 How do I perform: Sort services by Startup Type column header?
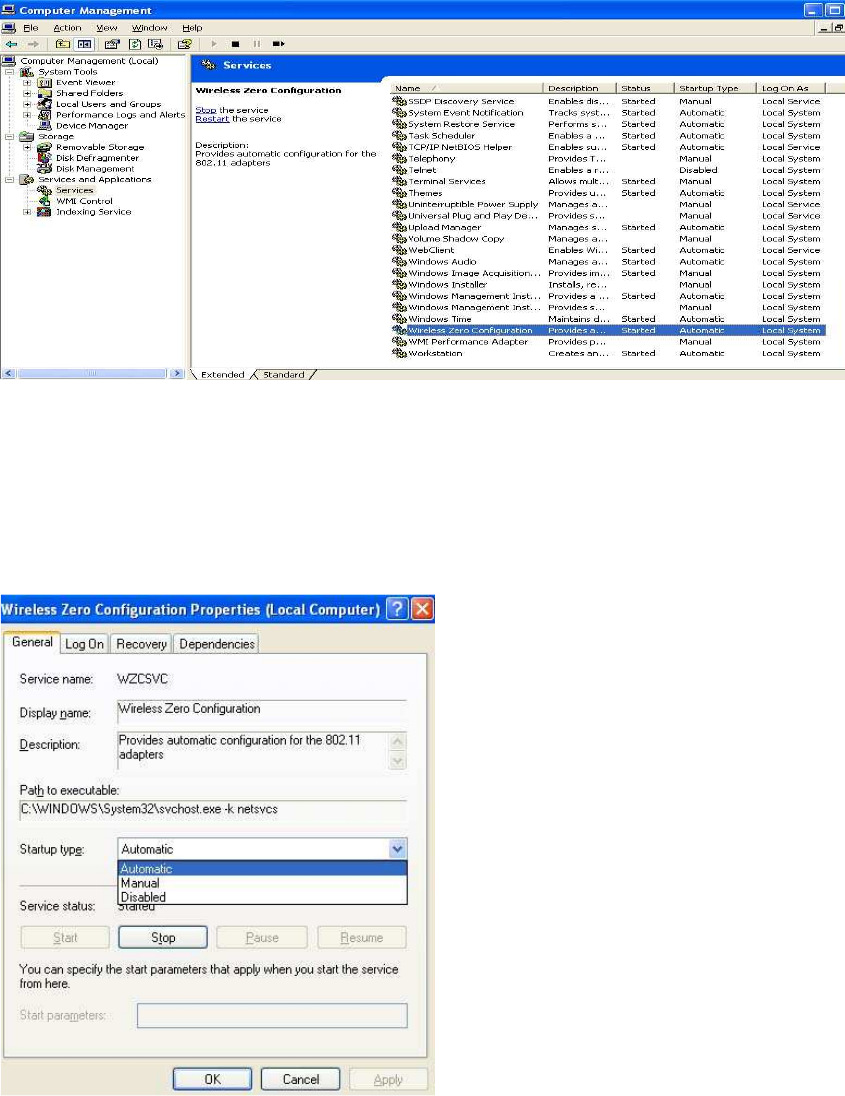tap(716, 88)
